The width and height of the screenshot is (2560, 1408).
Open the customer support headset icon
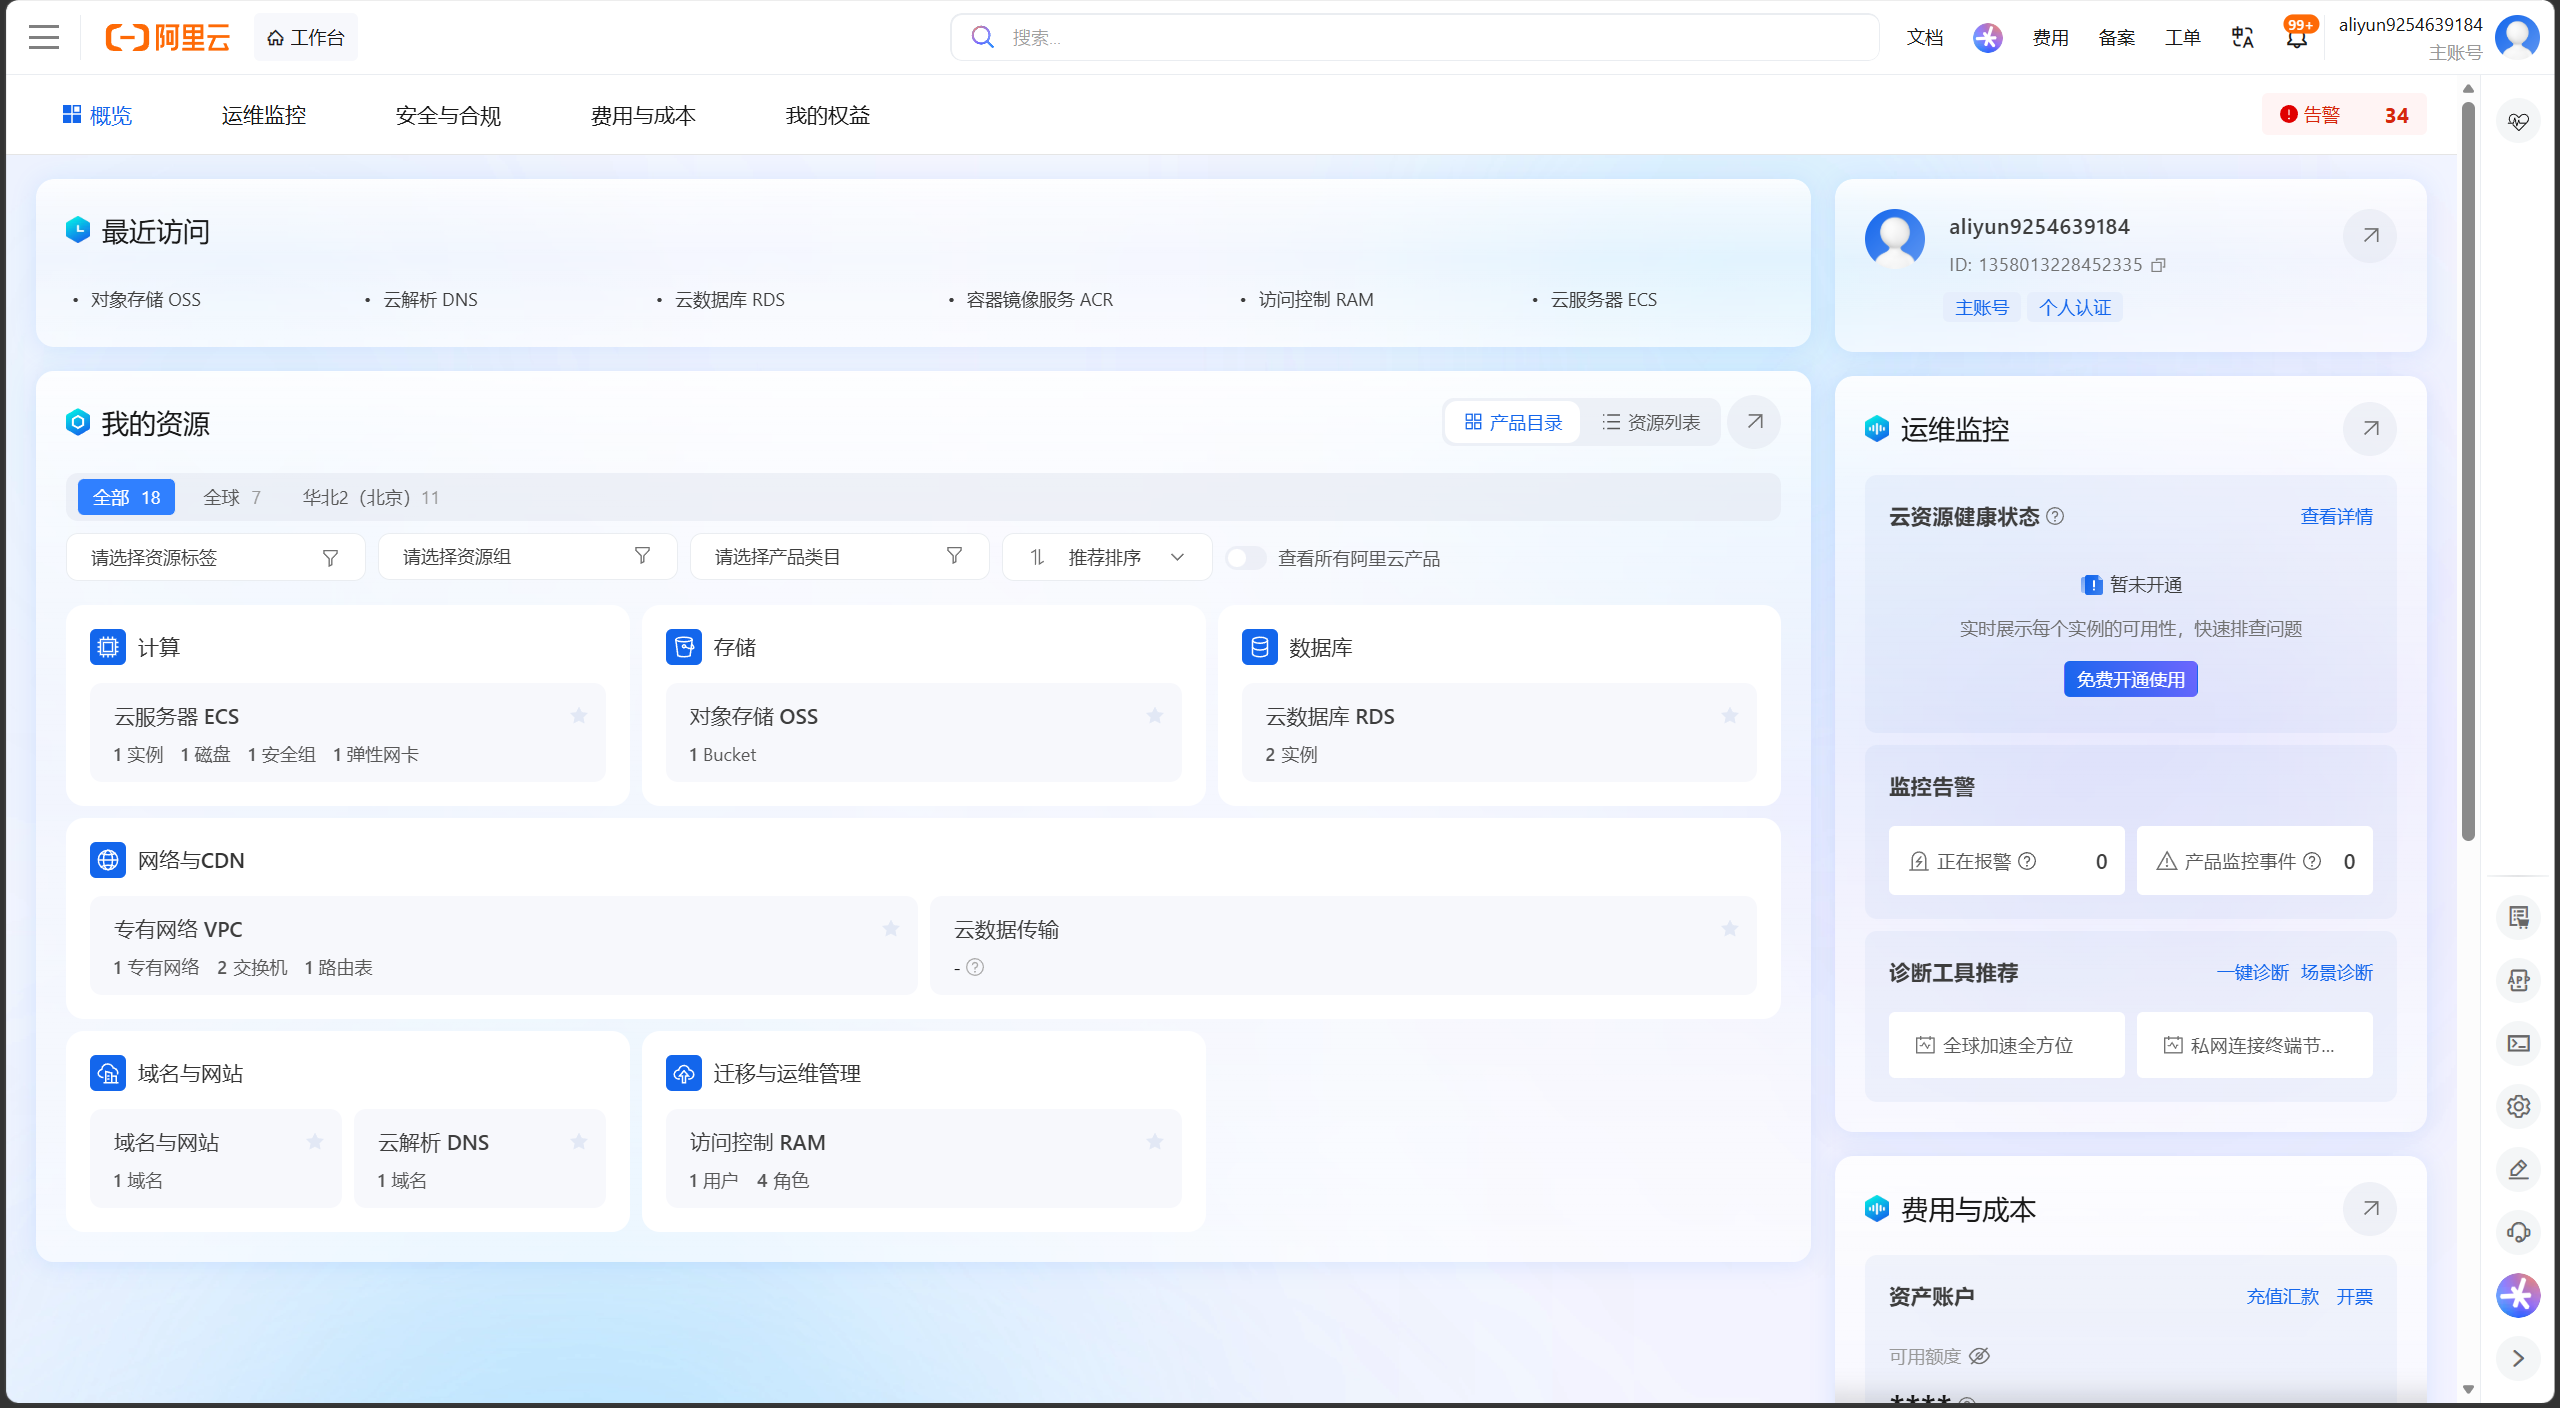2518,1233
